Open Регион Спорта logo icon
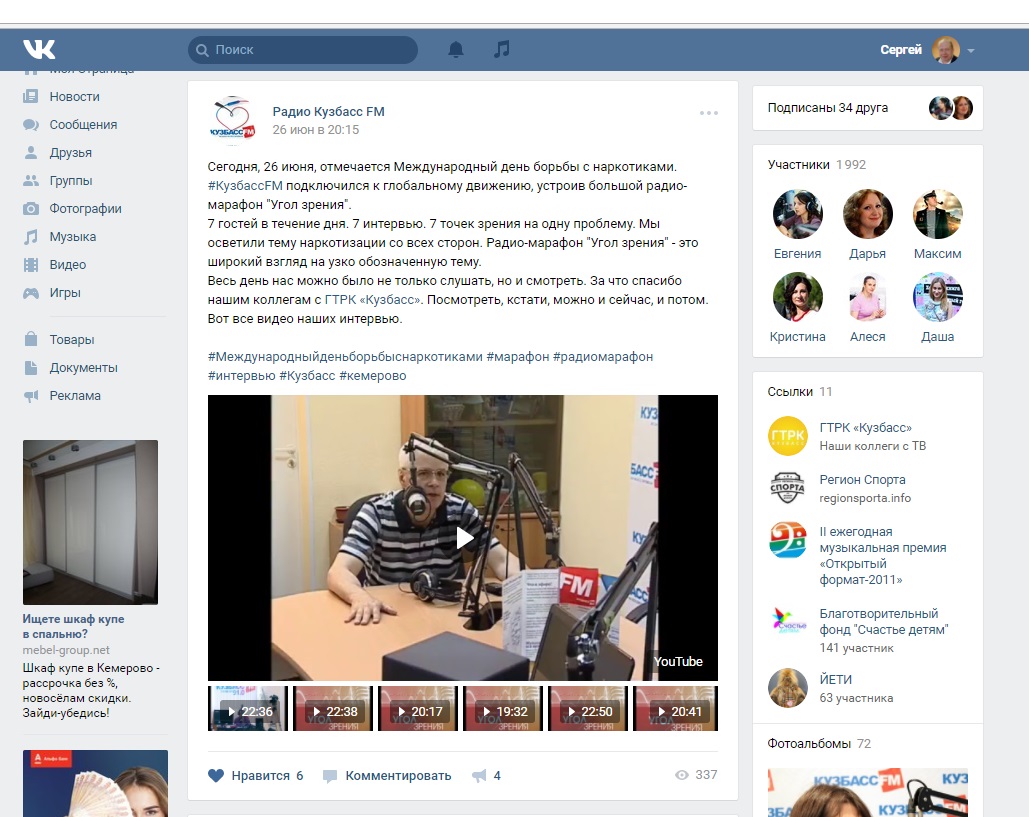The image size is (1029, 817). pos(788,488)
